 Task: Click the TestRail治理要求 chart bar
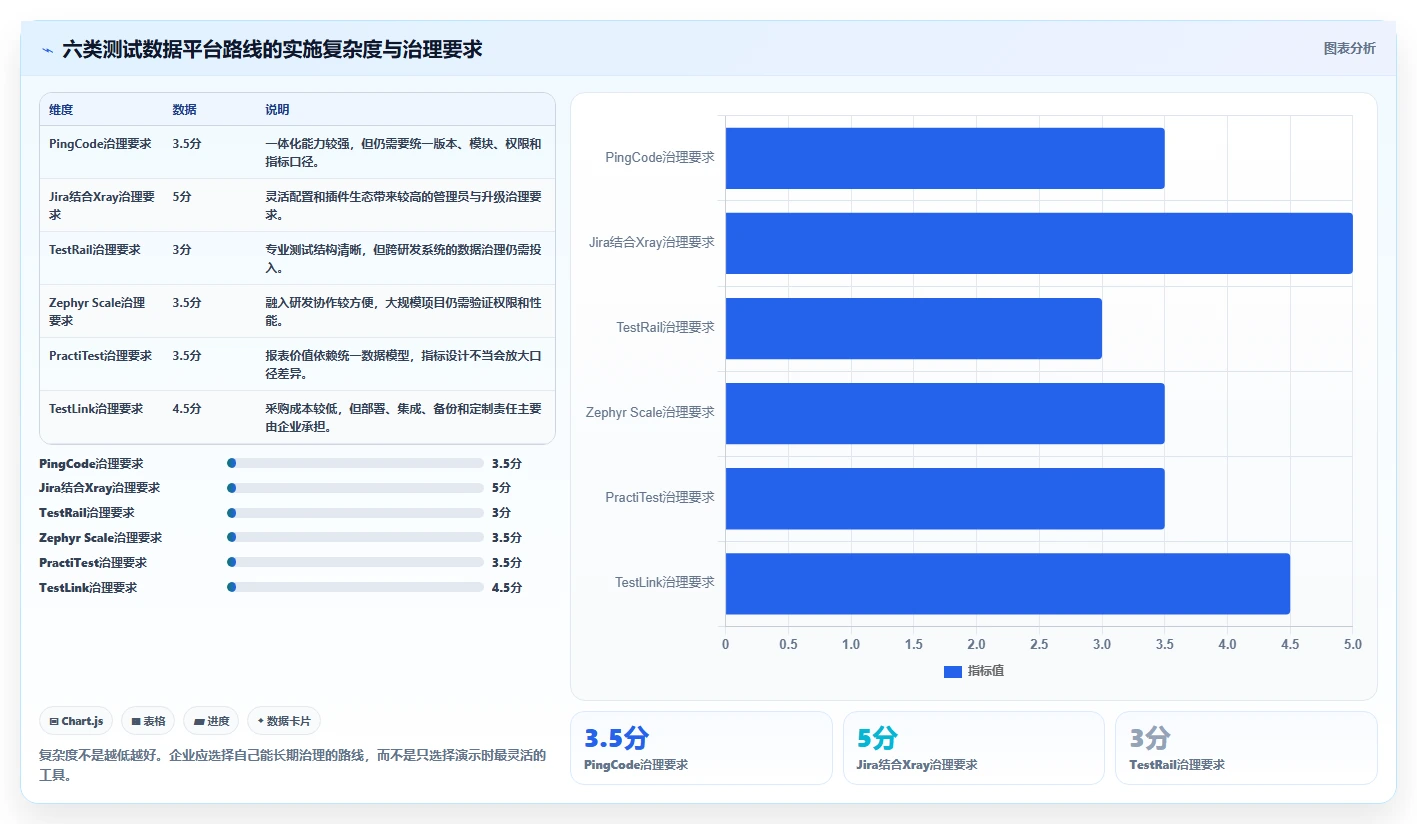(x=914, y=328)
